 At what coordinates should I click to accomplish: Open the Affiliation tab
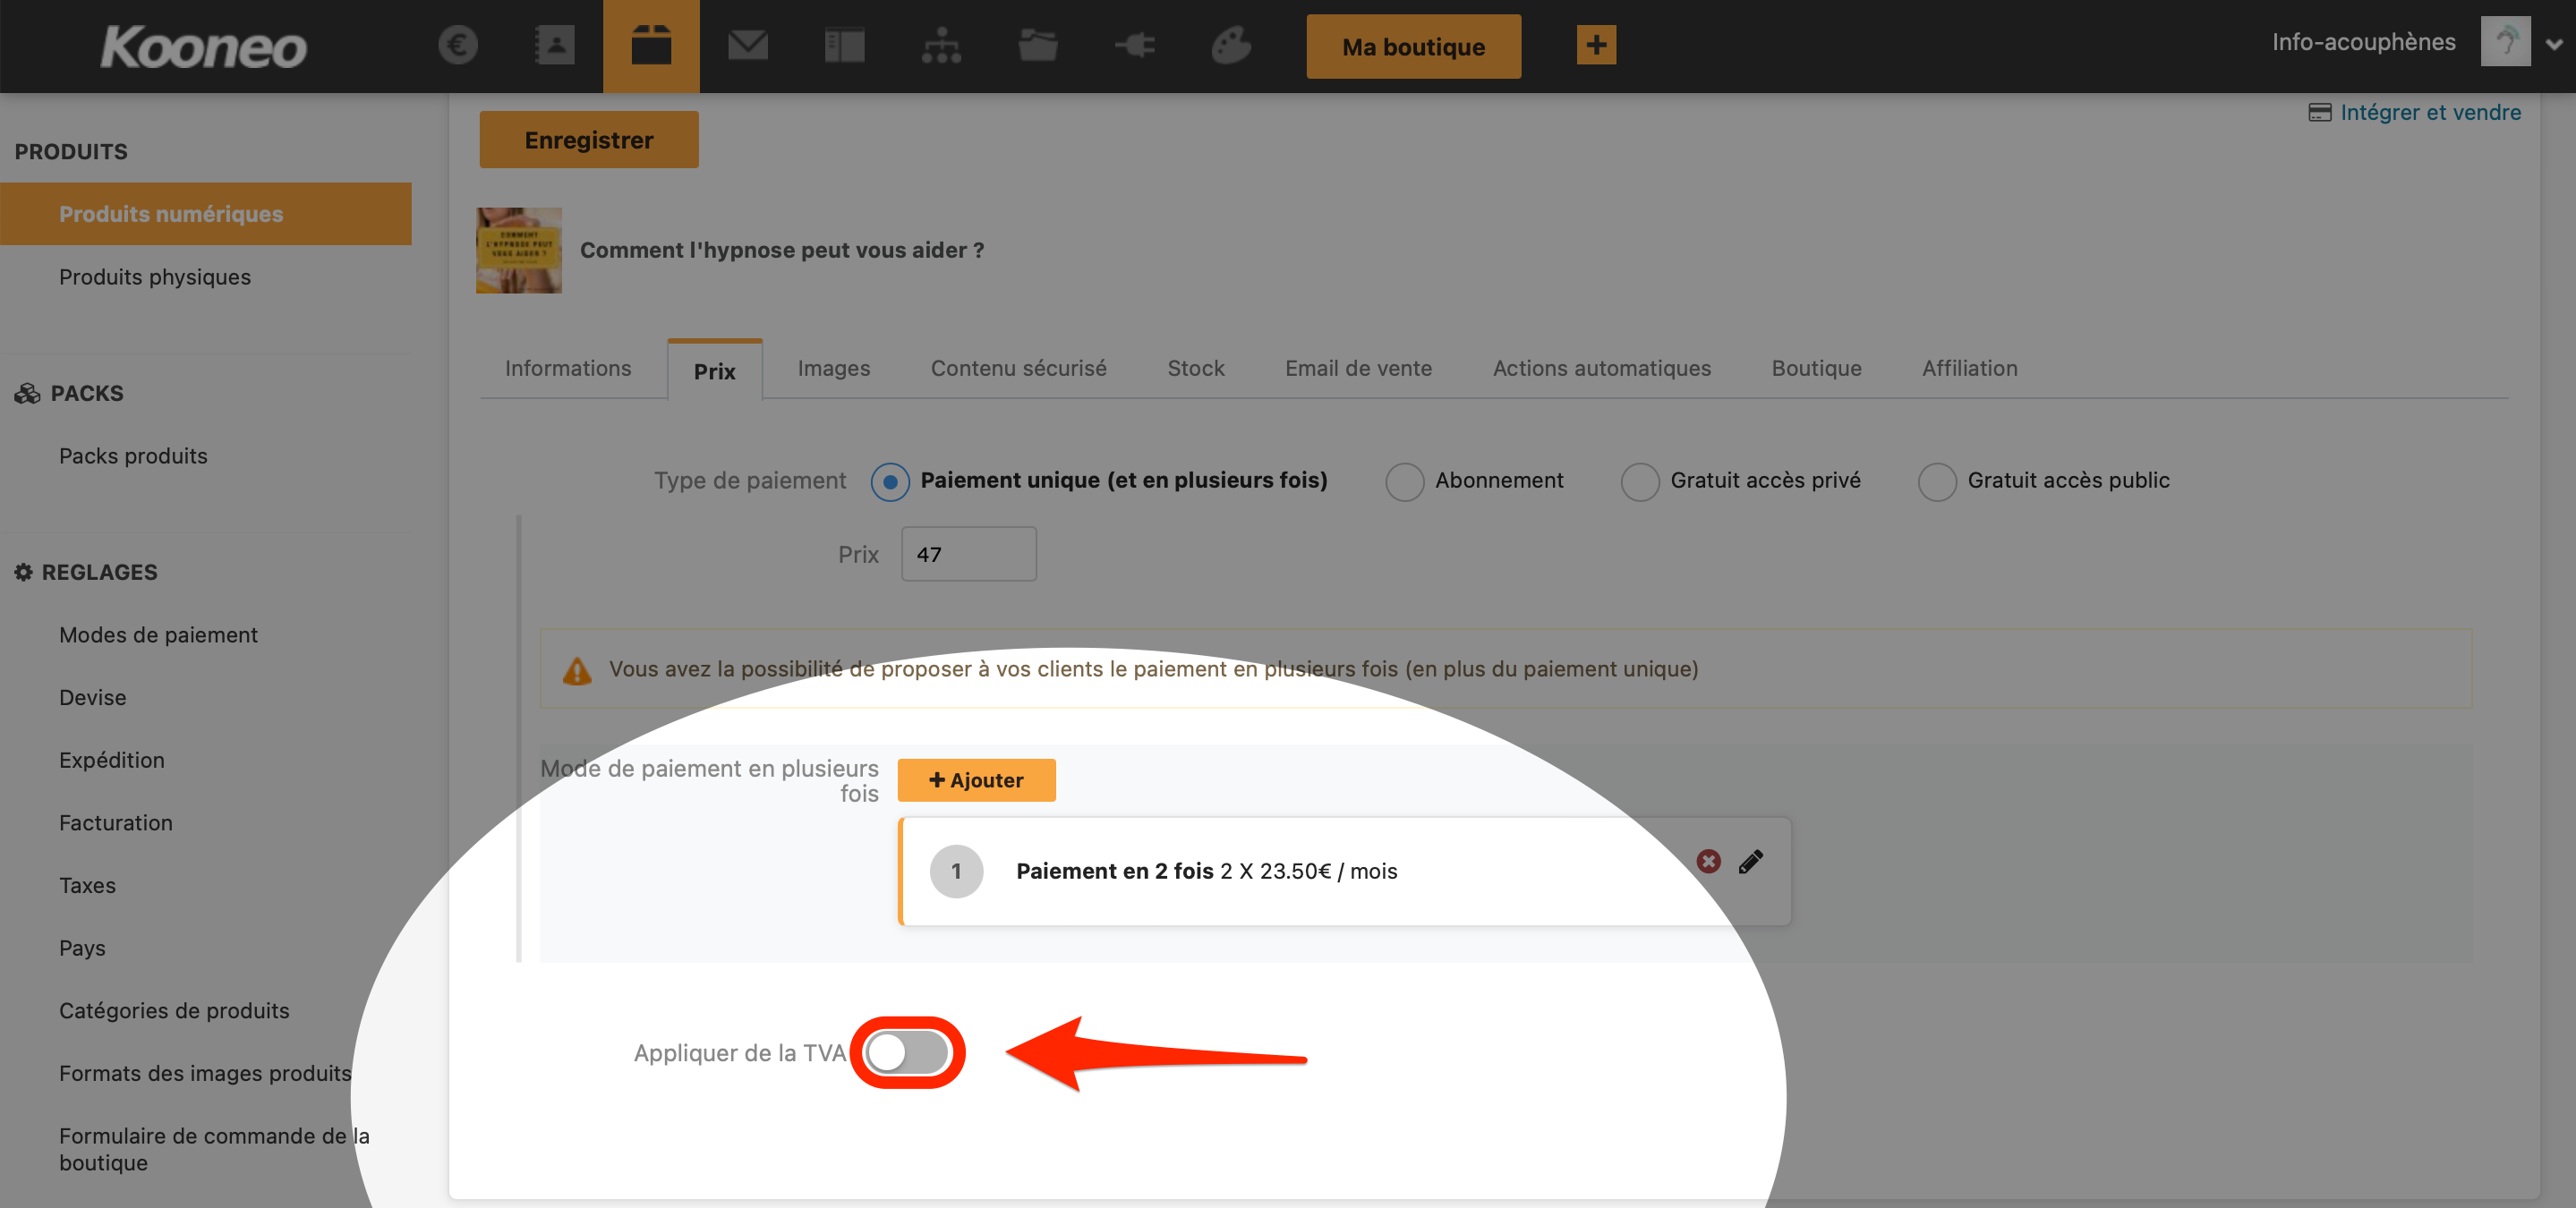[x=1969, y=368]
